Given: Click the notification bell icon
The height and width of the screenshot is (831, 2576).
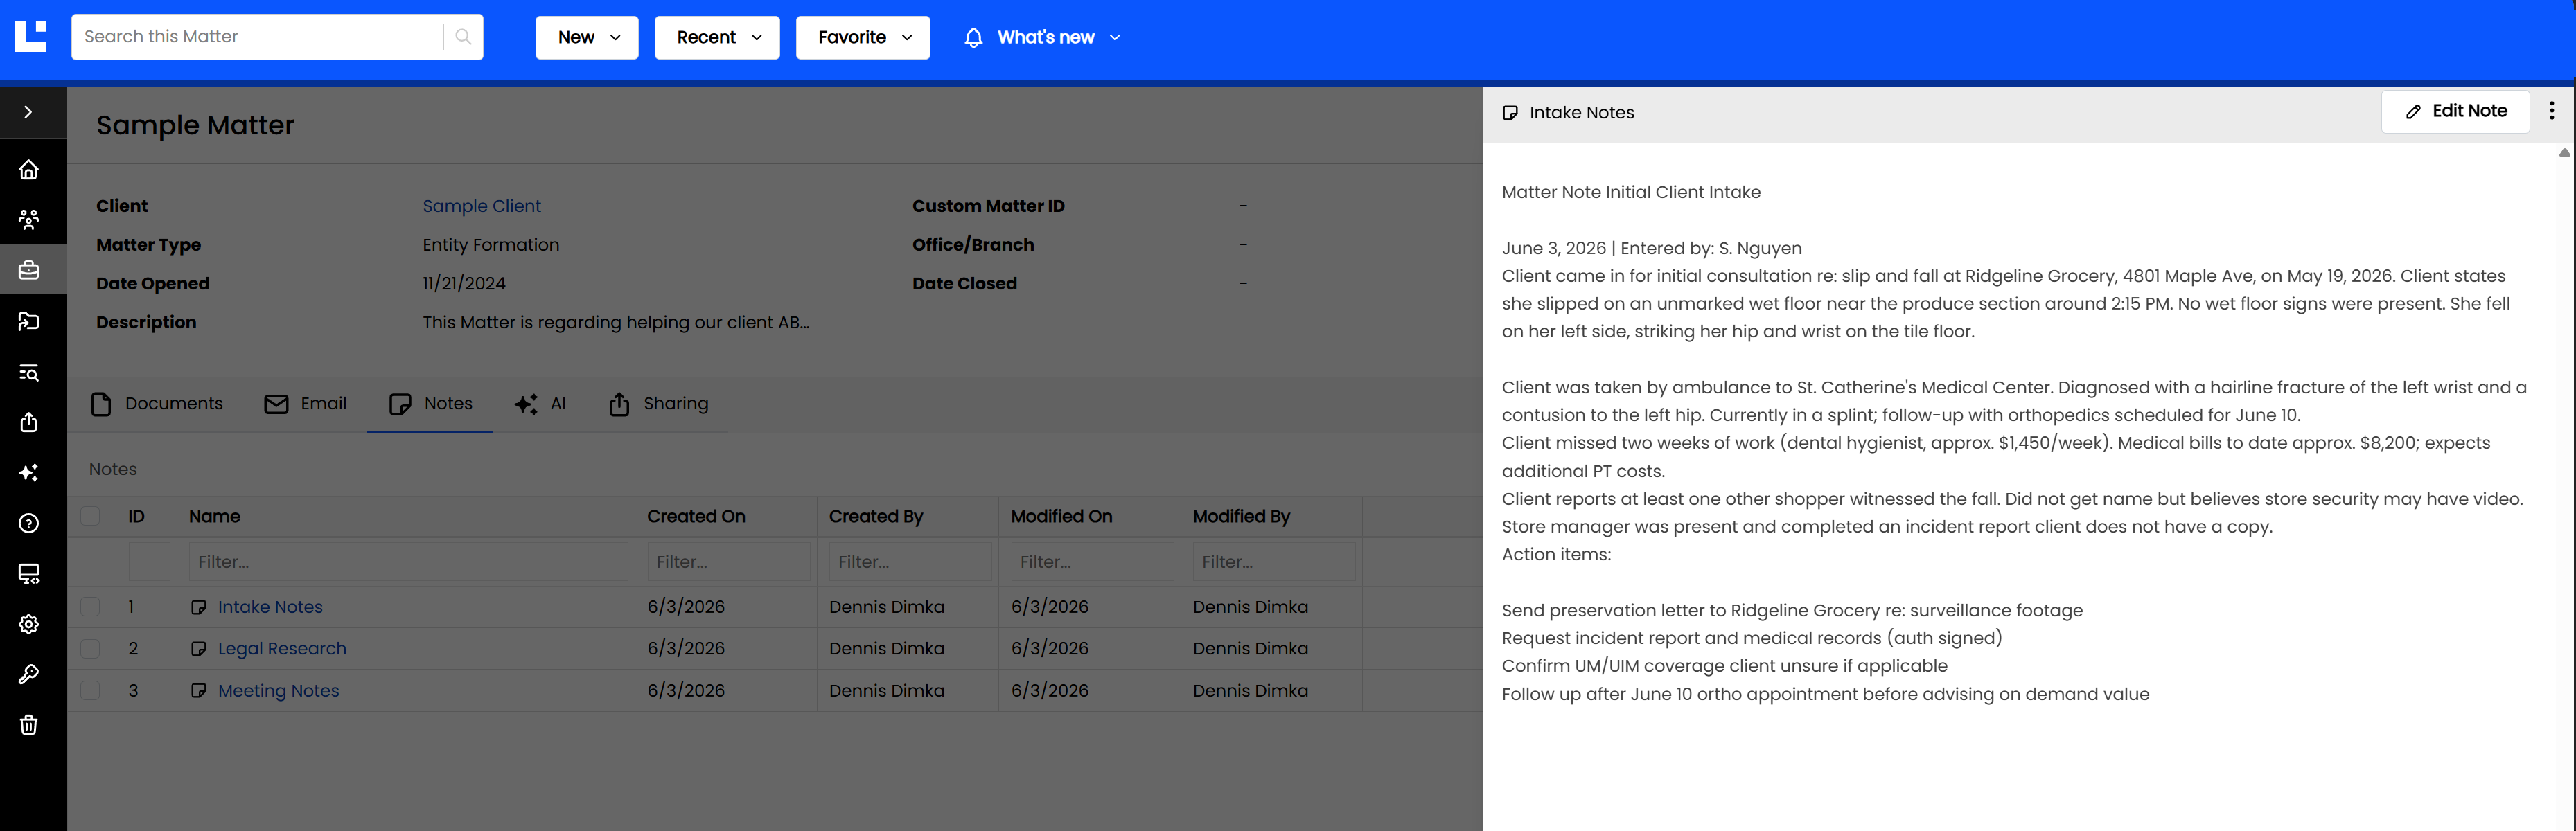Looking at the screenshot, I should pyautogui.click(x=974, y=37).
